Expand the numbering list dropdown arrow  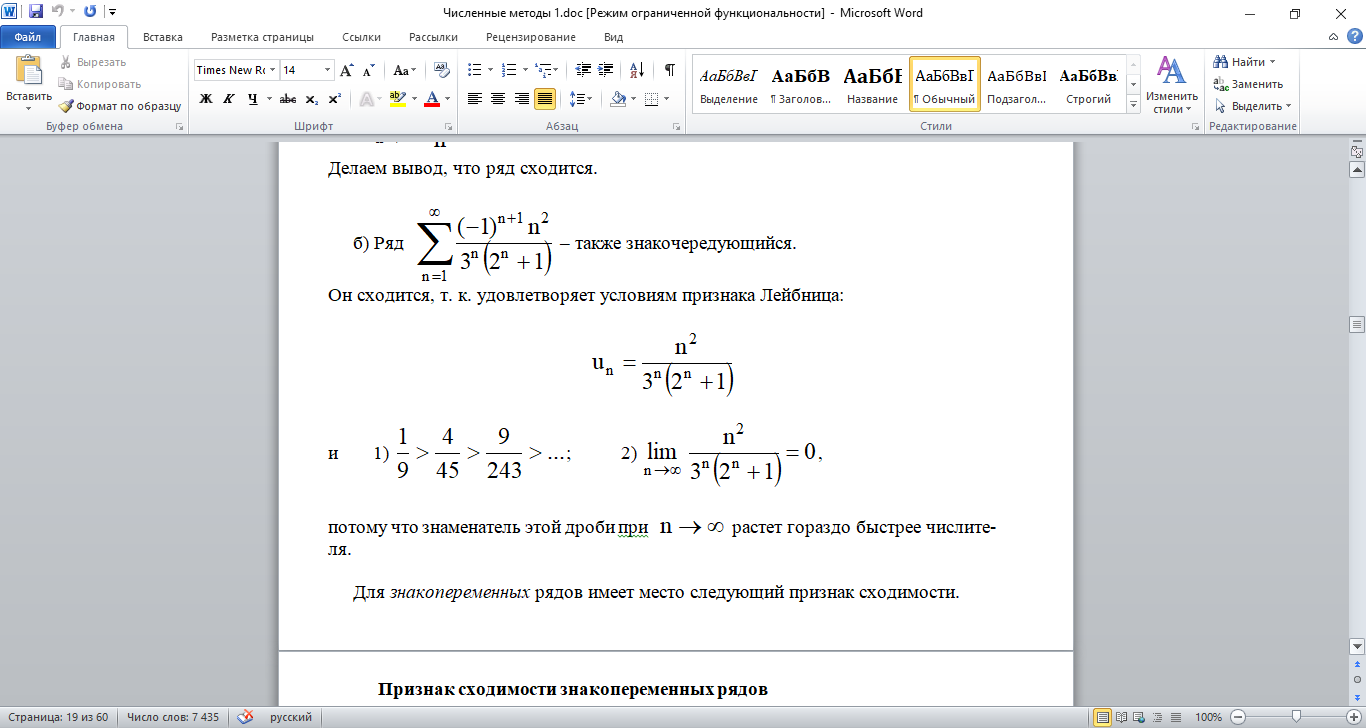[x=524, y=70]
